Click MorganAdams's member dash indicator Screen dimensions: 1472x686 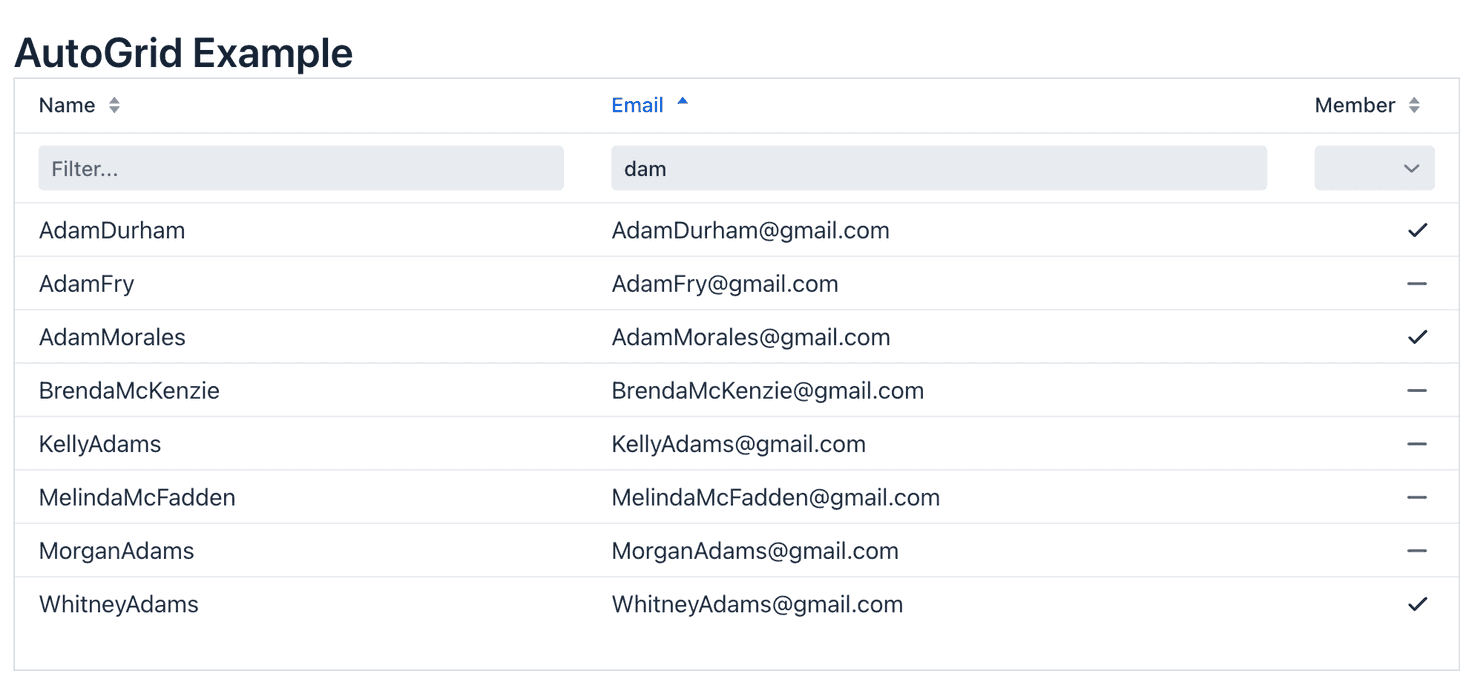1416,551
